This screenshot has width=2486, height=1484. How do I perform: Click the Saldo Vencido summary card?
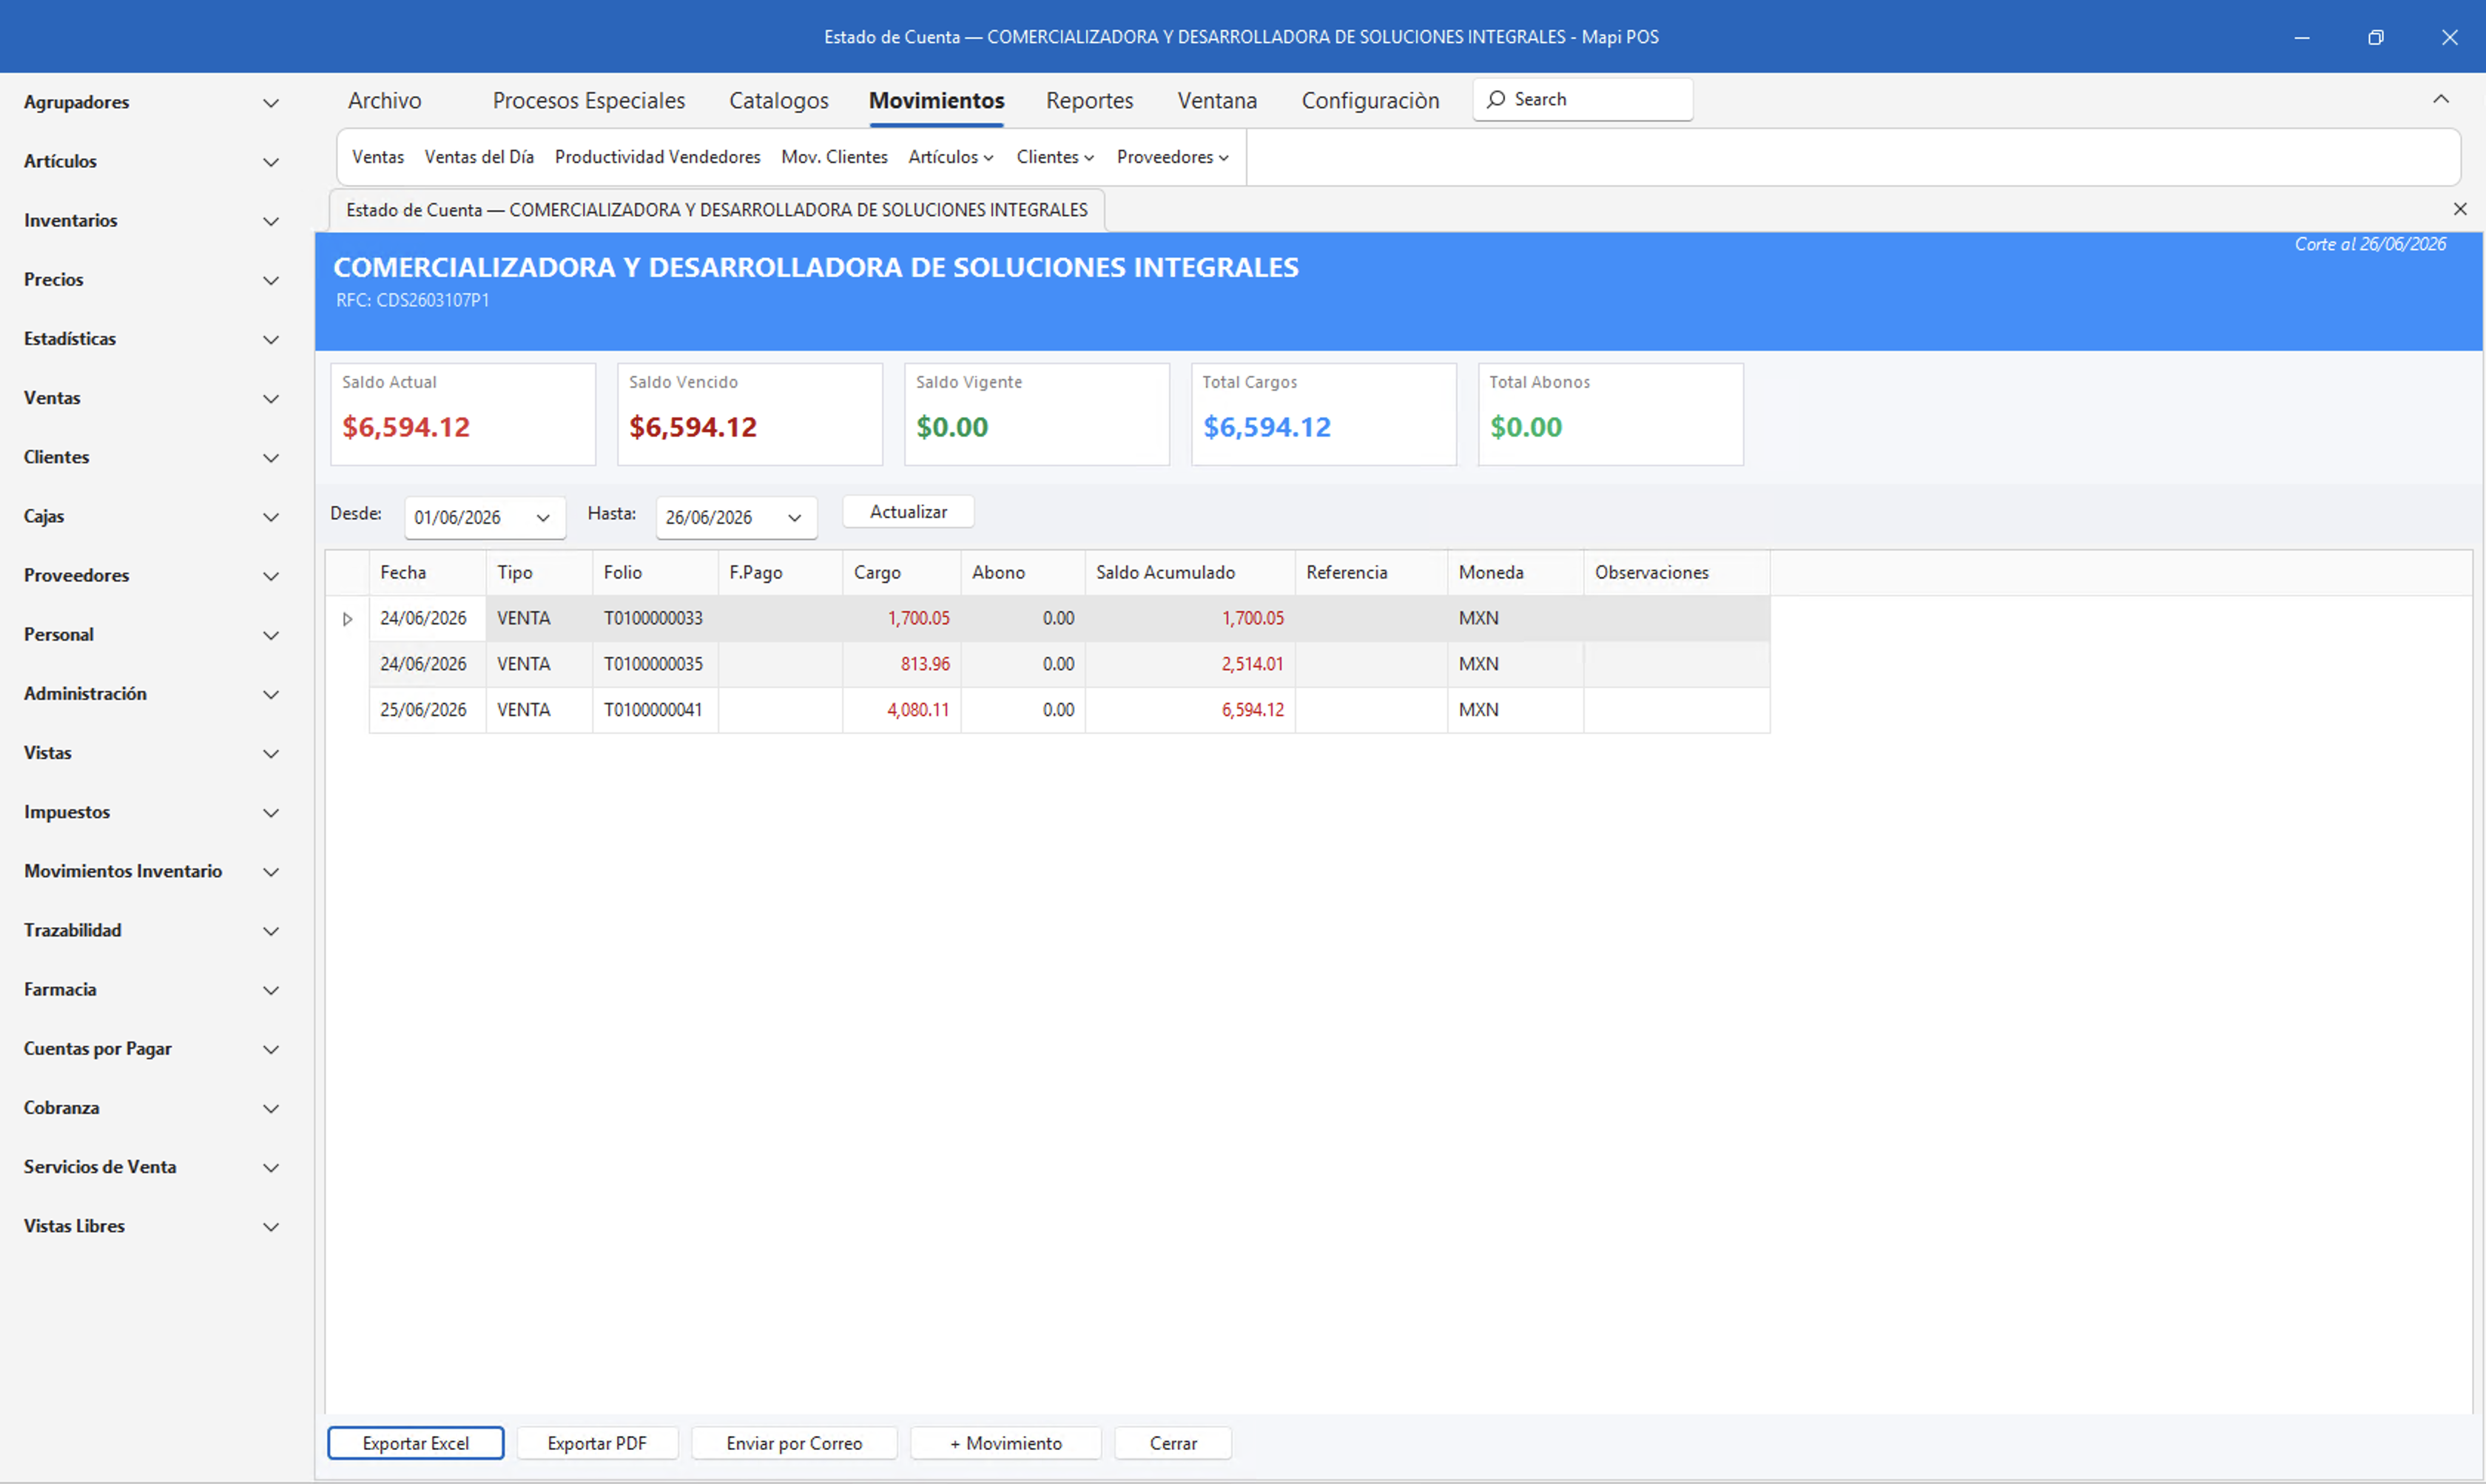point(750,414)
